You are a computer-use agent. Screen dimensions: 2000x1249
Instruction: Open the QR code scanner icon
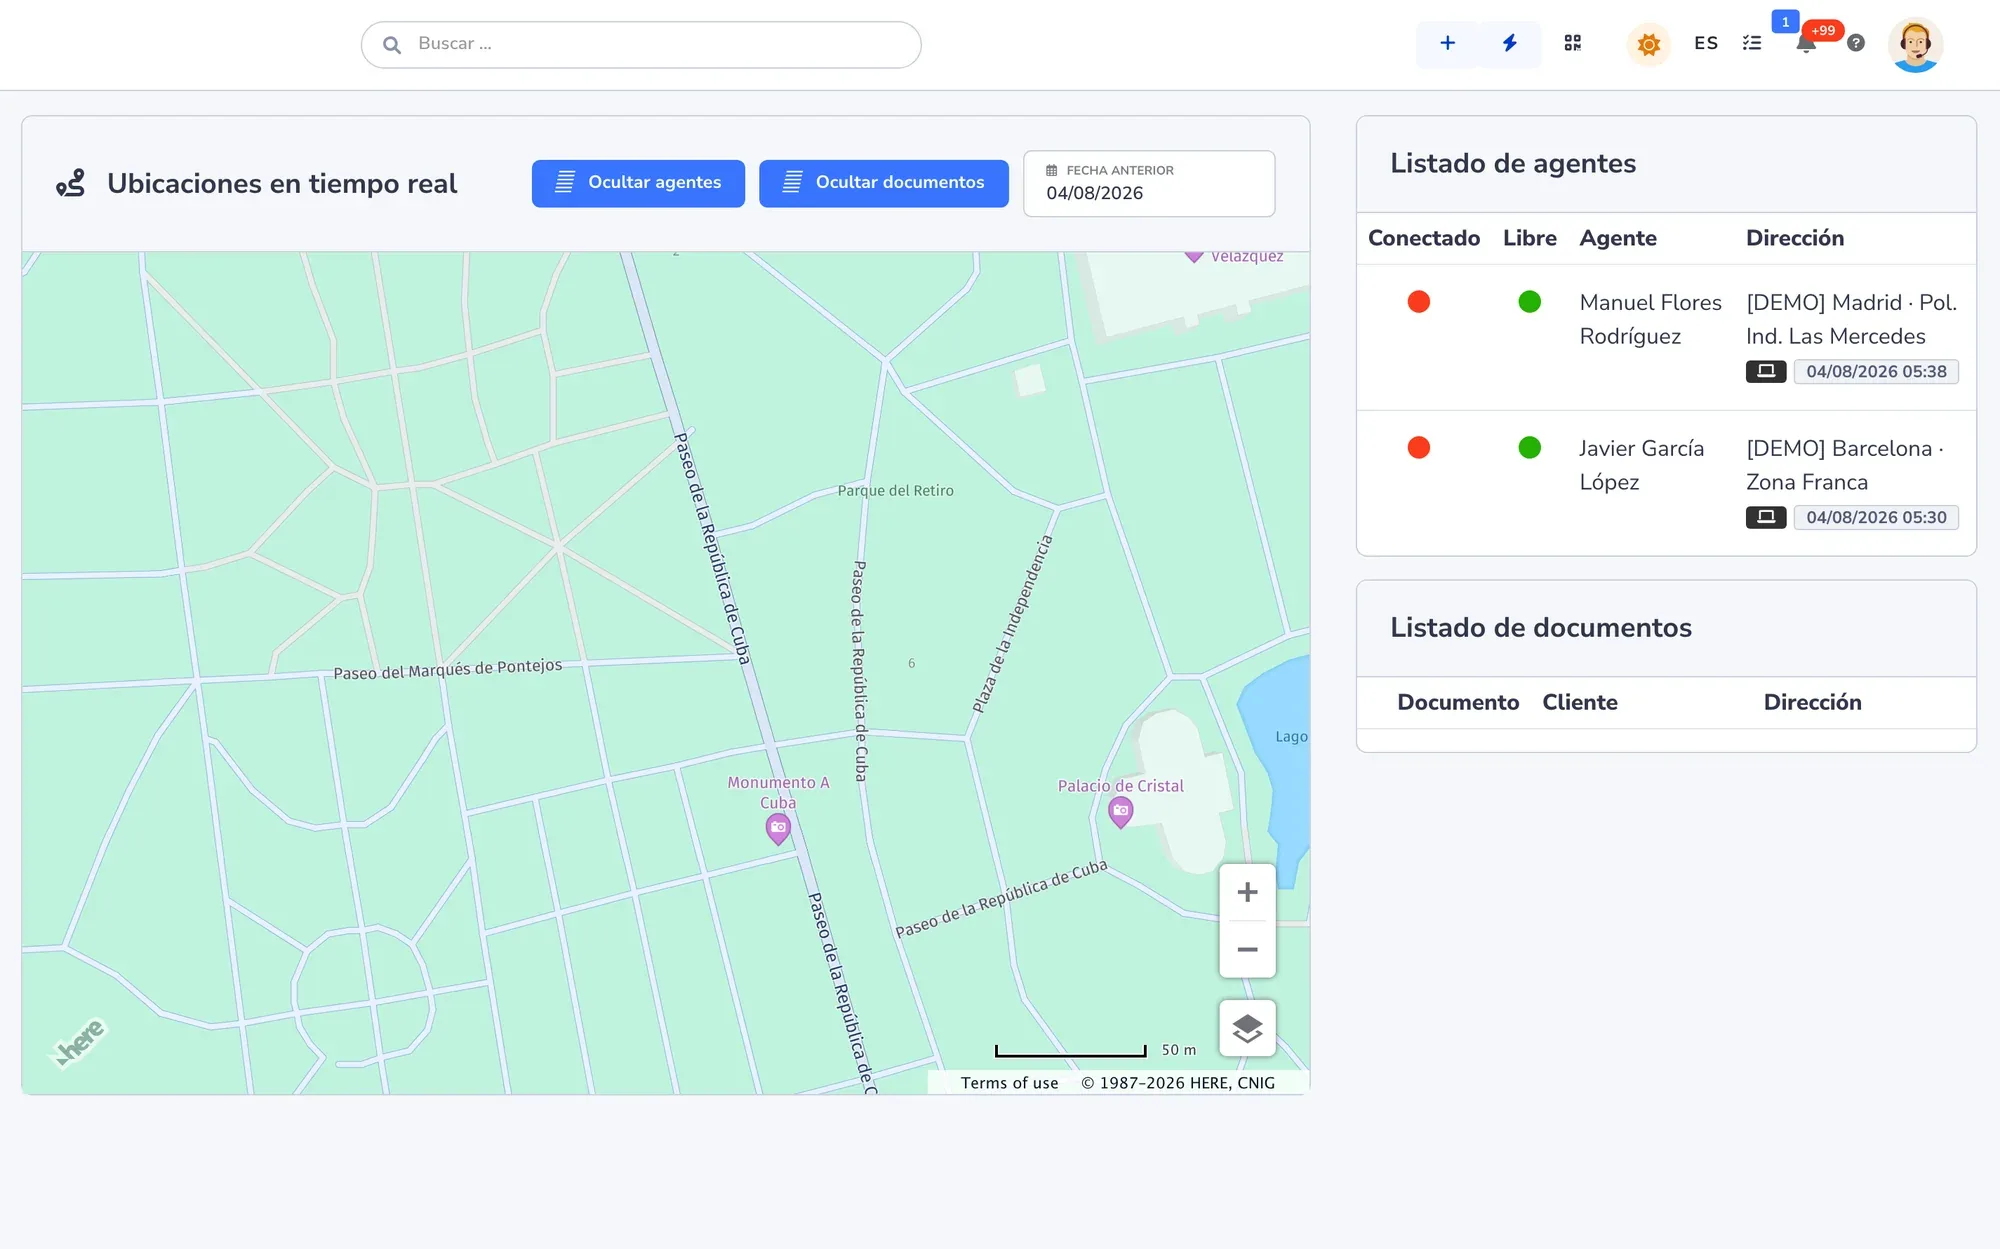tap(1573, 43)
